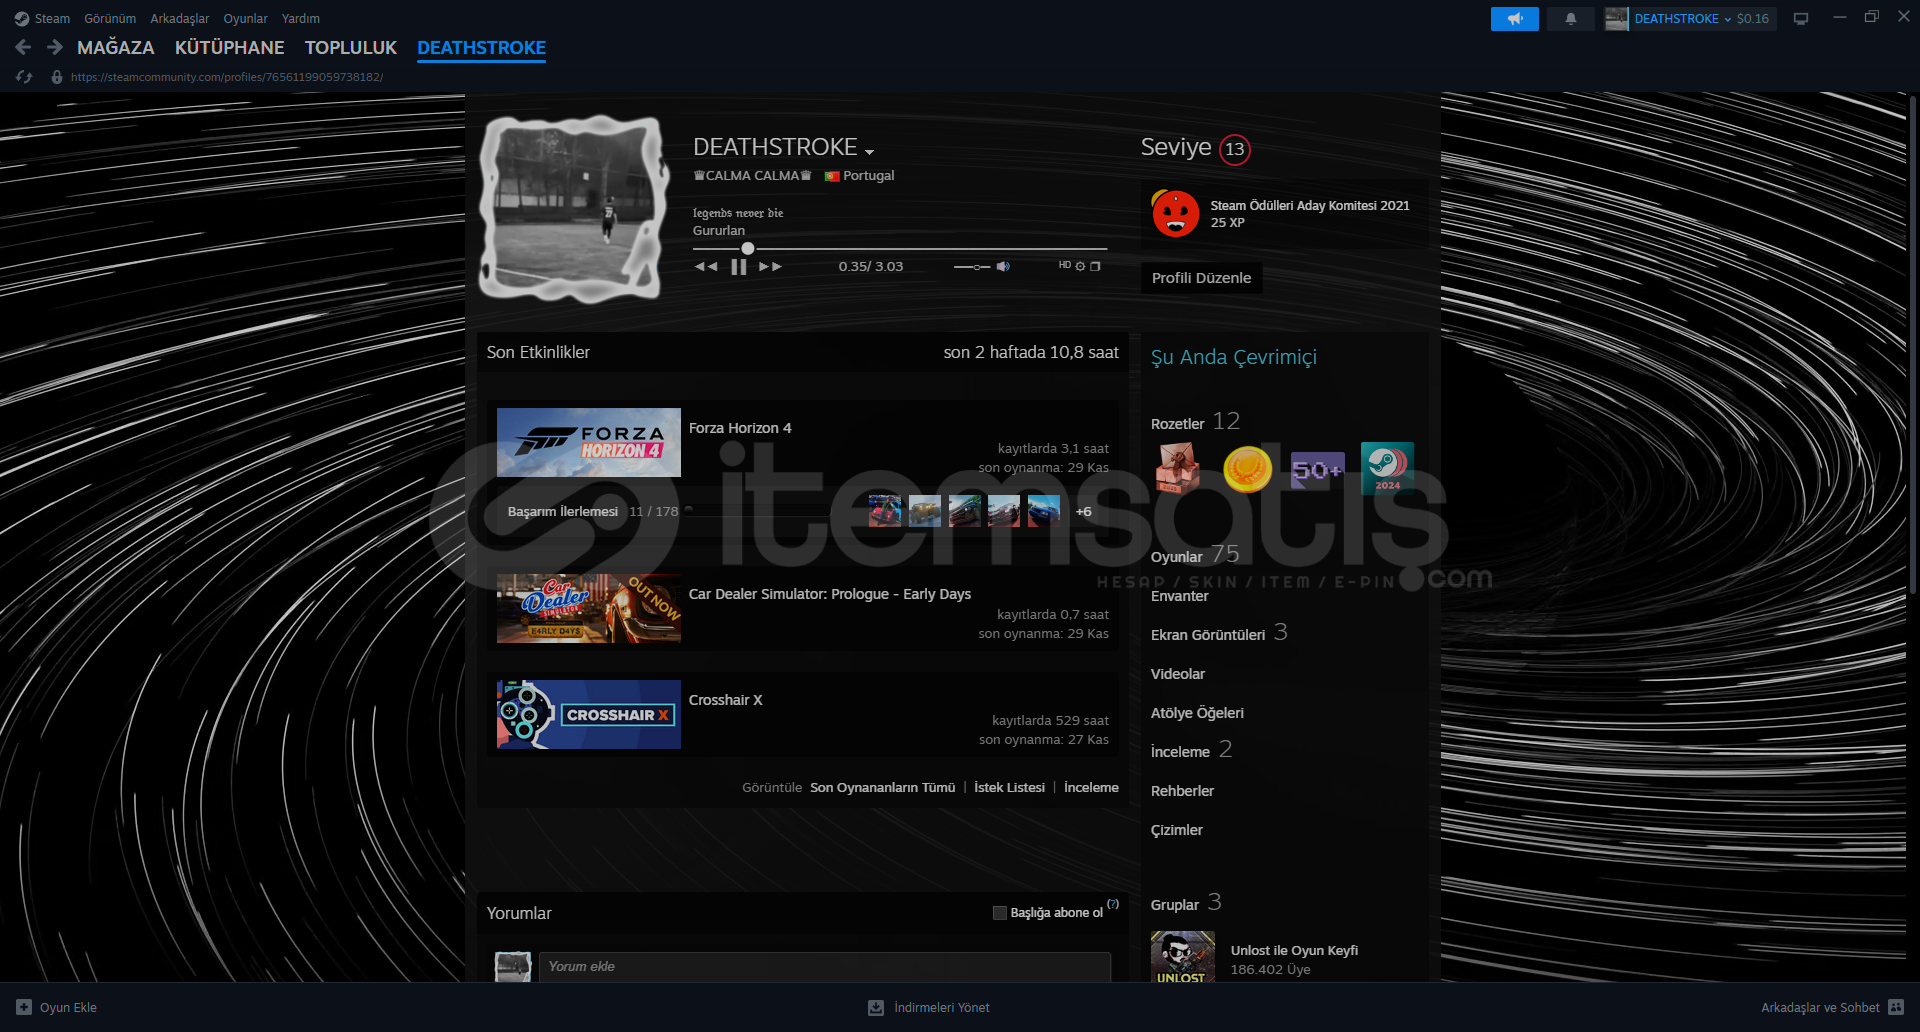Open the Oyunlar menu
Screen dimensions: 1920x1032
tap(245, 18)
